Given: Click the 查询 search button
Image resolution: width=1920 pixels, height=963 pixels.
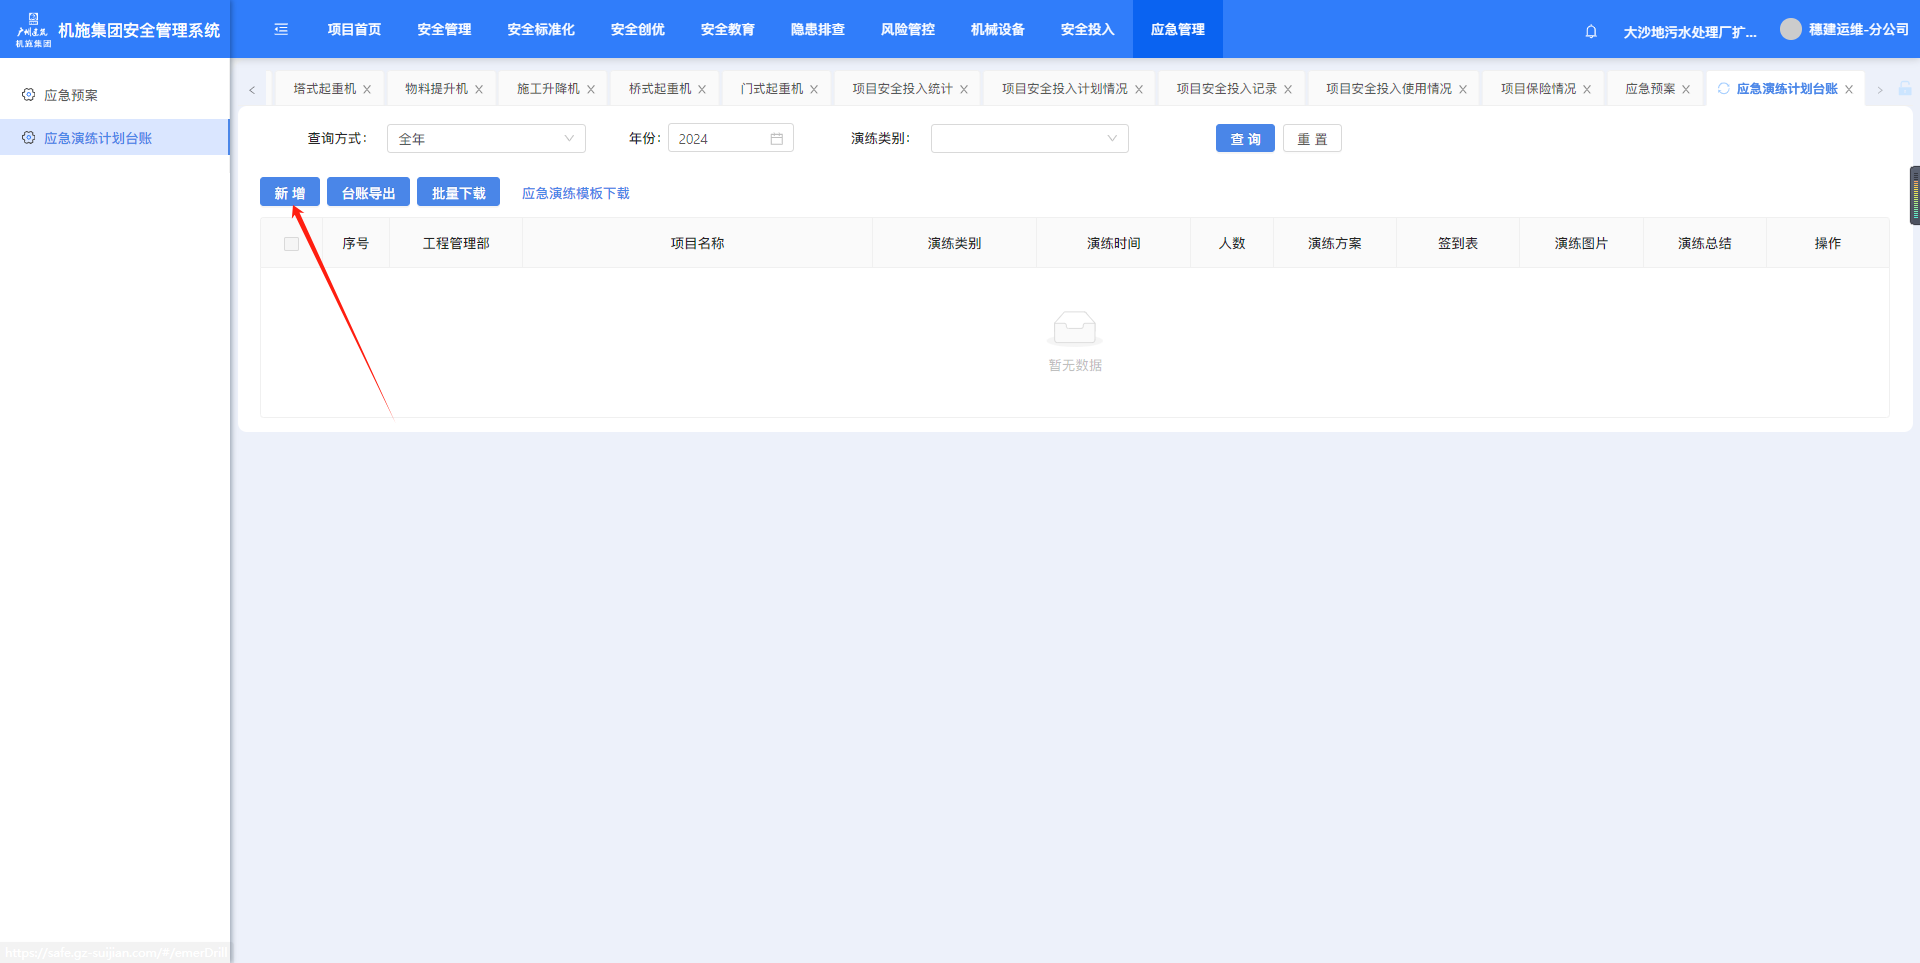Looking at the screenshot, I should pyautogui.click(x=1244, y=139).
